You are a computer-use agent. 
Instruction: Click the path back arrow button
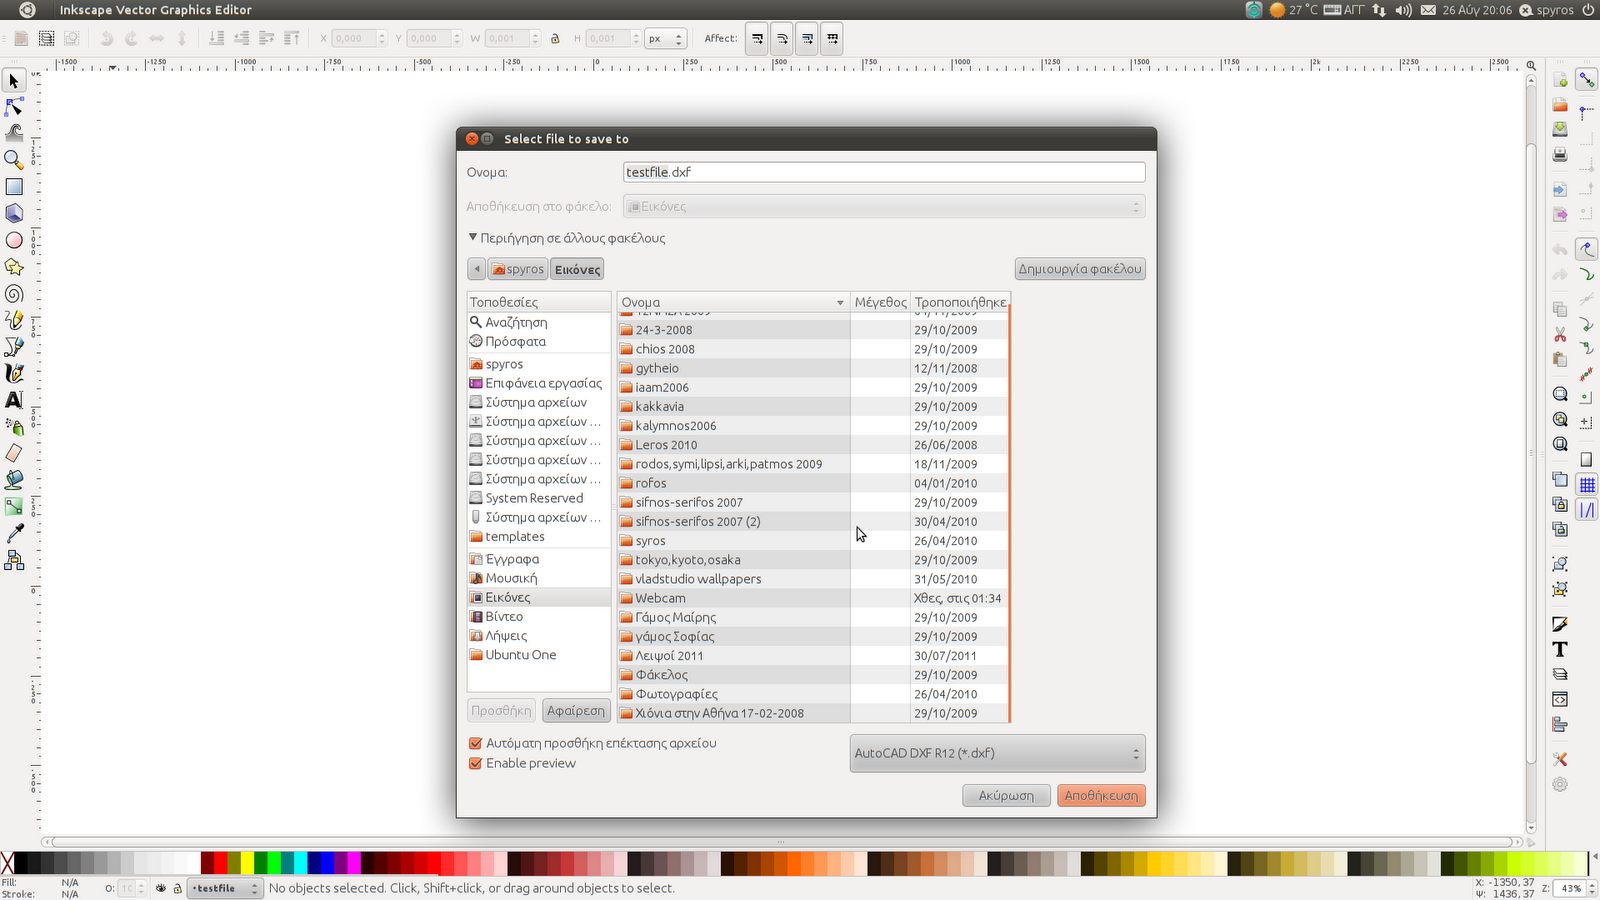[477, 269]
